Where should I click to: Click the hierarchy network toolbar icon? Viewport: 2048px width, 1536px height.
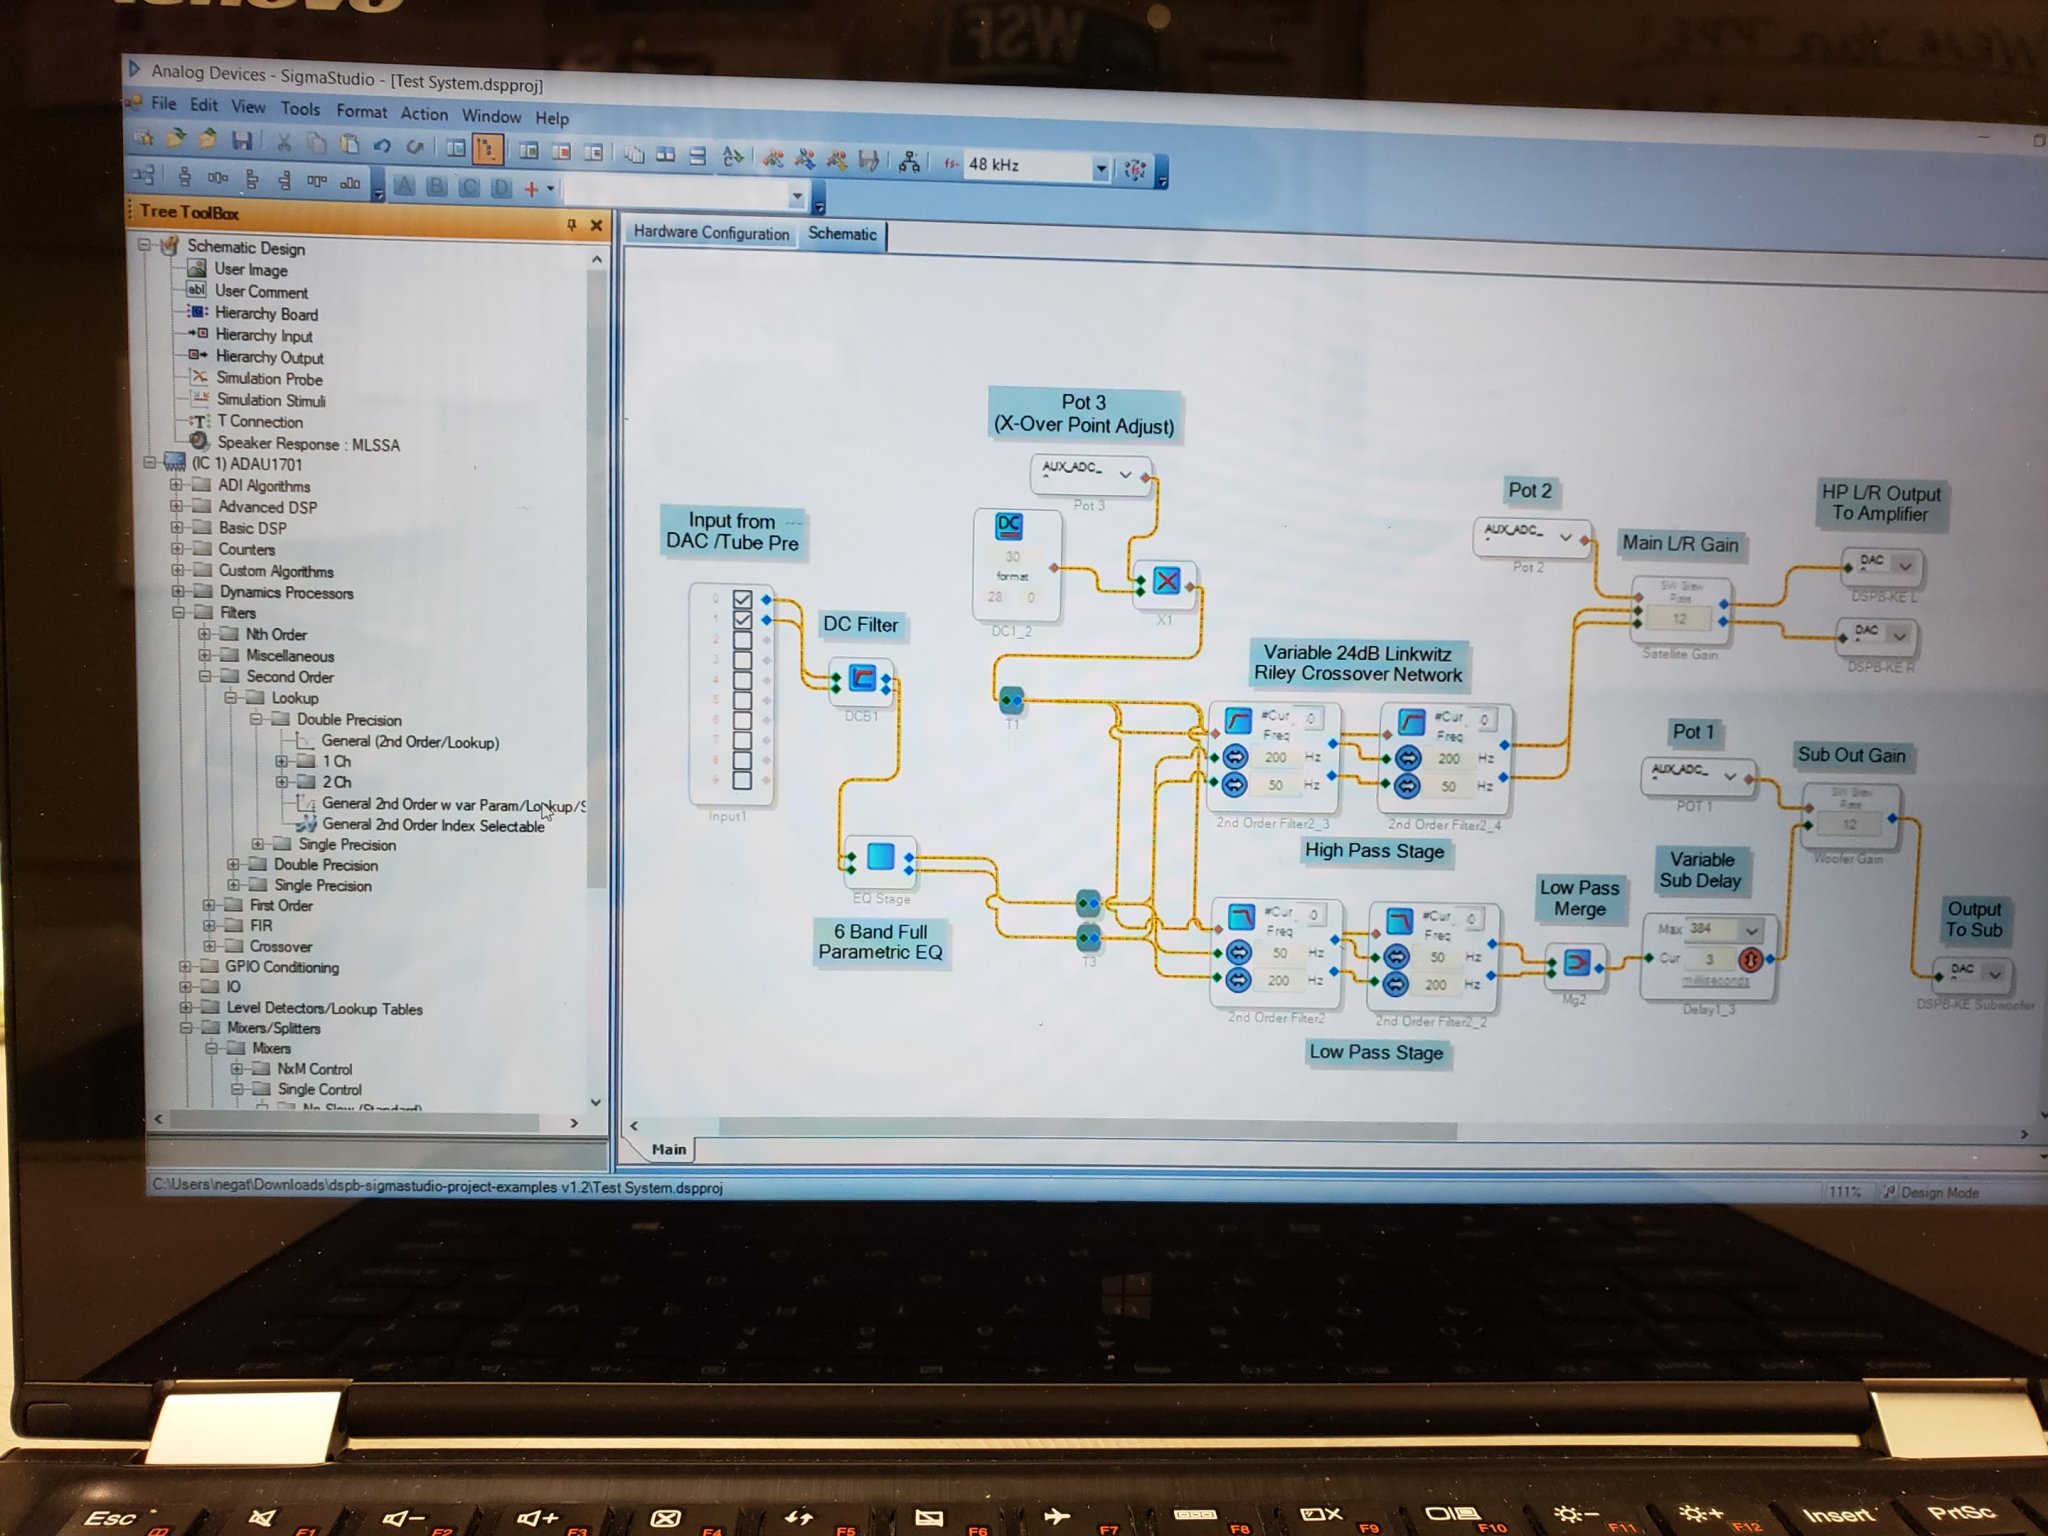[909, 161]
